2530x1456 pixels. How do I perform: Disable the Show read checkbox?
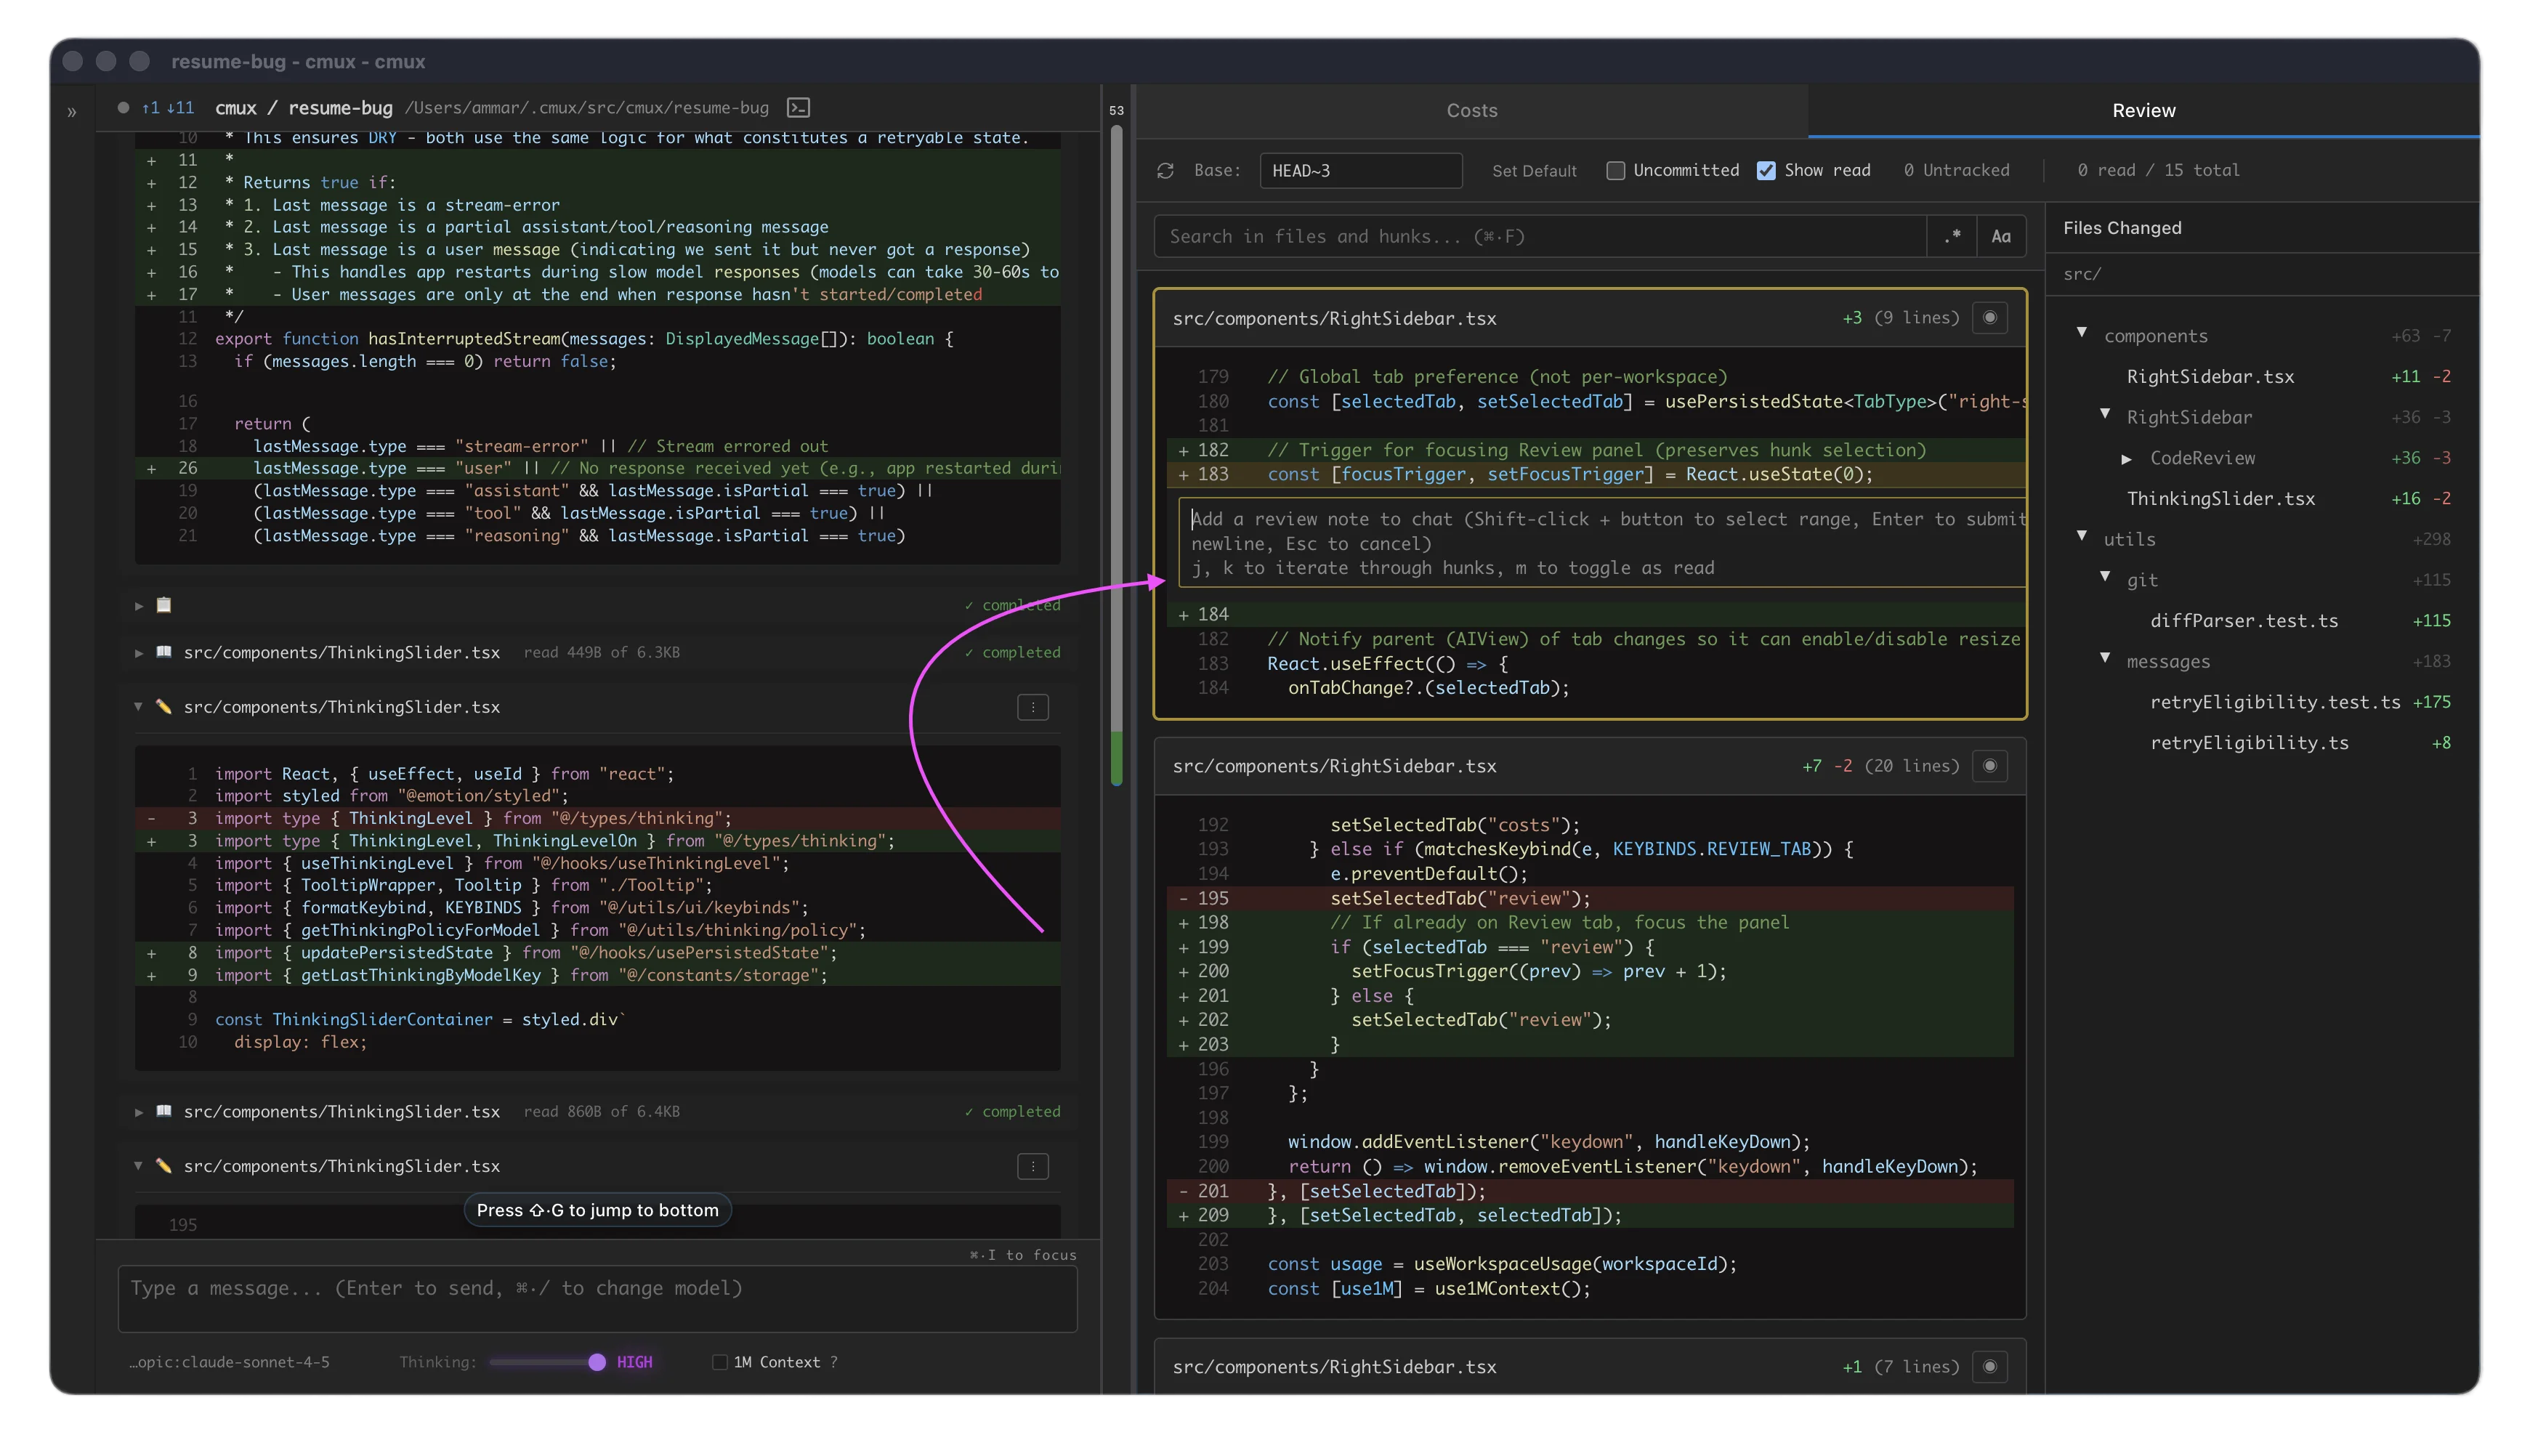coord(1766,170)
